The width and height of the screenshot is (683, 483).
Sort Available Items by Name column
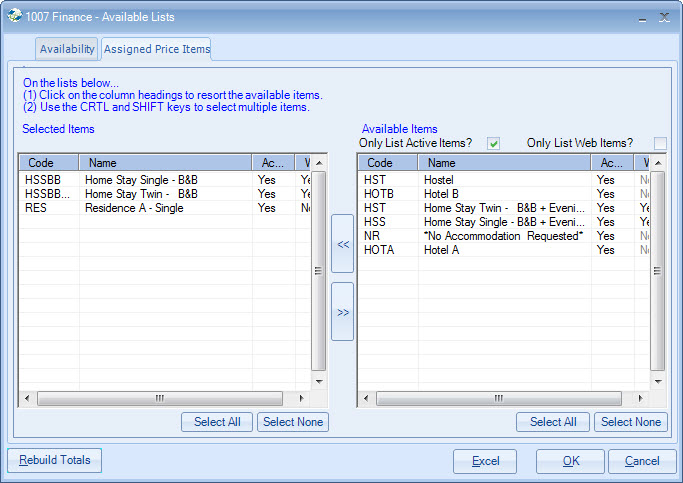tap(504, 163)
